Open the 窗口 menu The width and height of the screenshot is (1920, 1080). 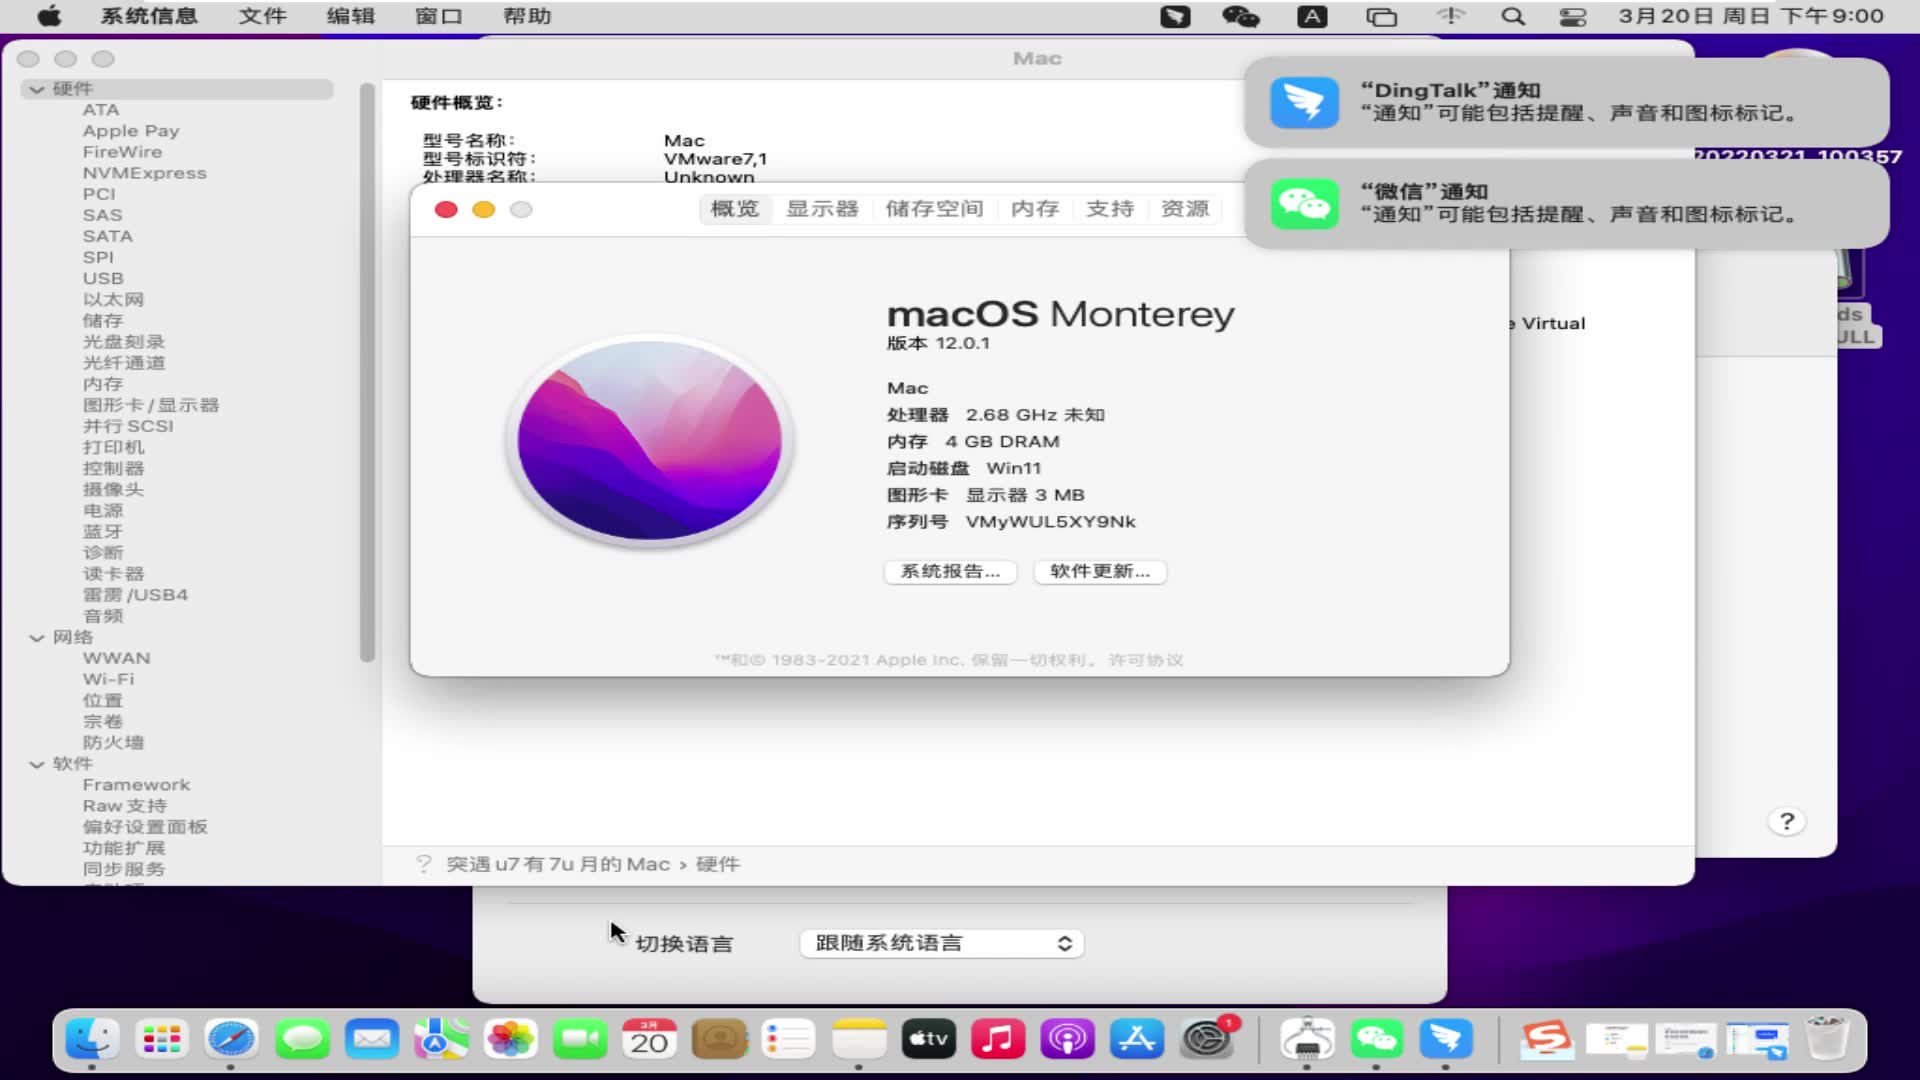click(x=439, y=16)
